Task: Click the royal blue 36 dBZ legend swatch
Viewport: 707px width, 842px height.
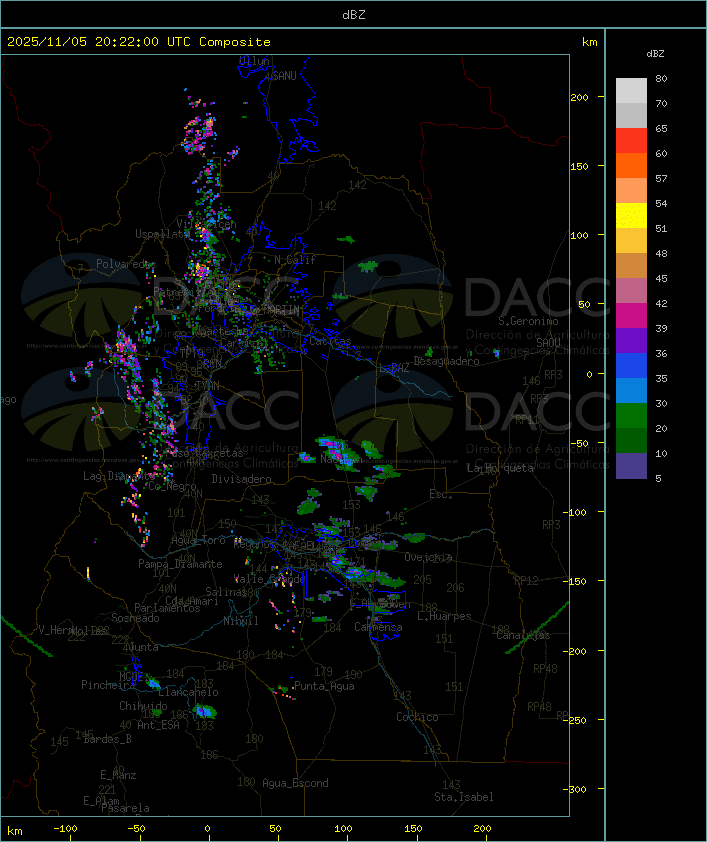Action: [x=631, y=365]
